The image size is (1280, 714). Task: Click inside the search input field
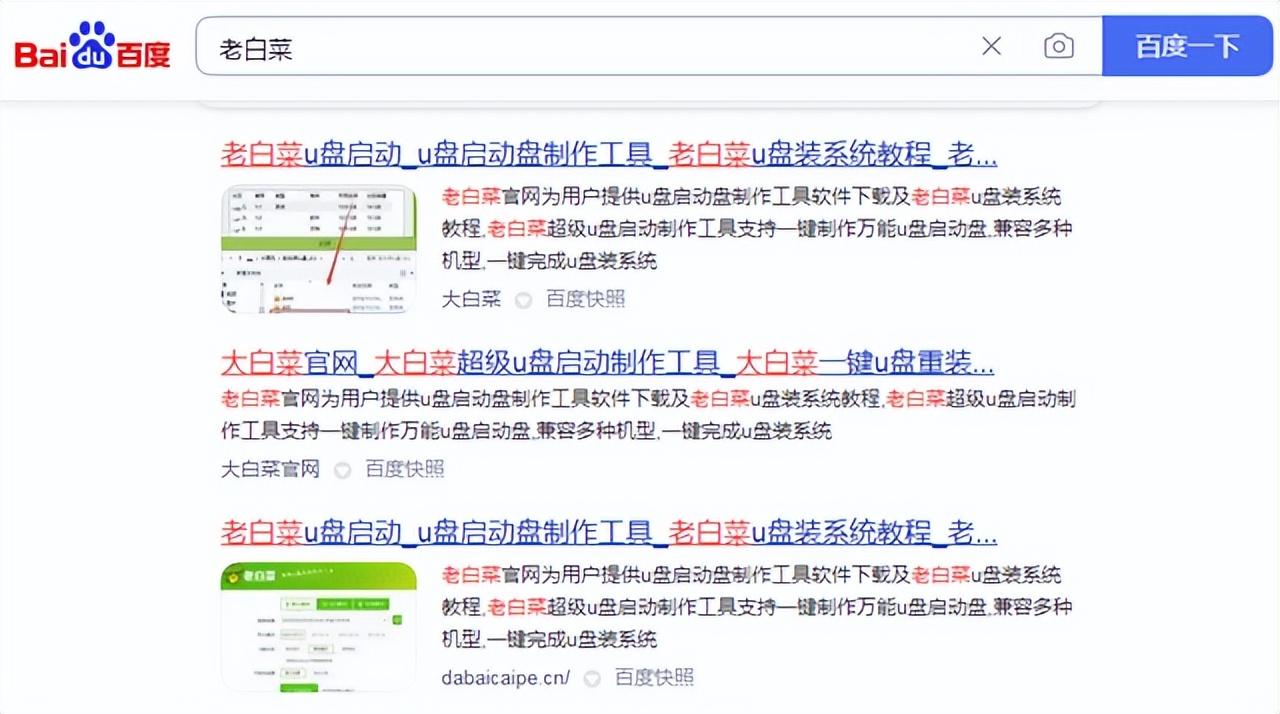(600, 46)
